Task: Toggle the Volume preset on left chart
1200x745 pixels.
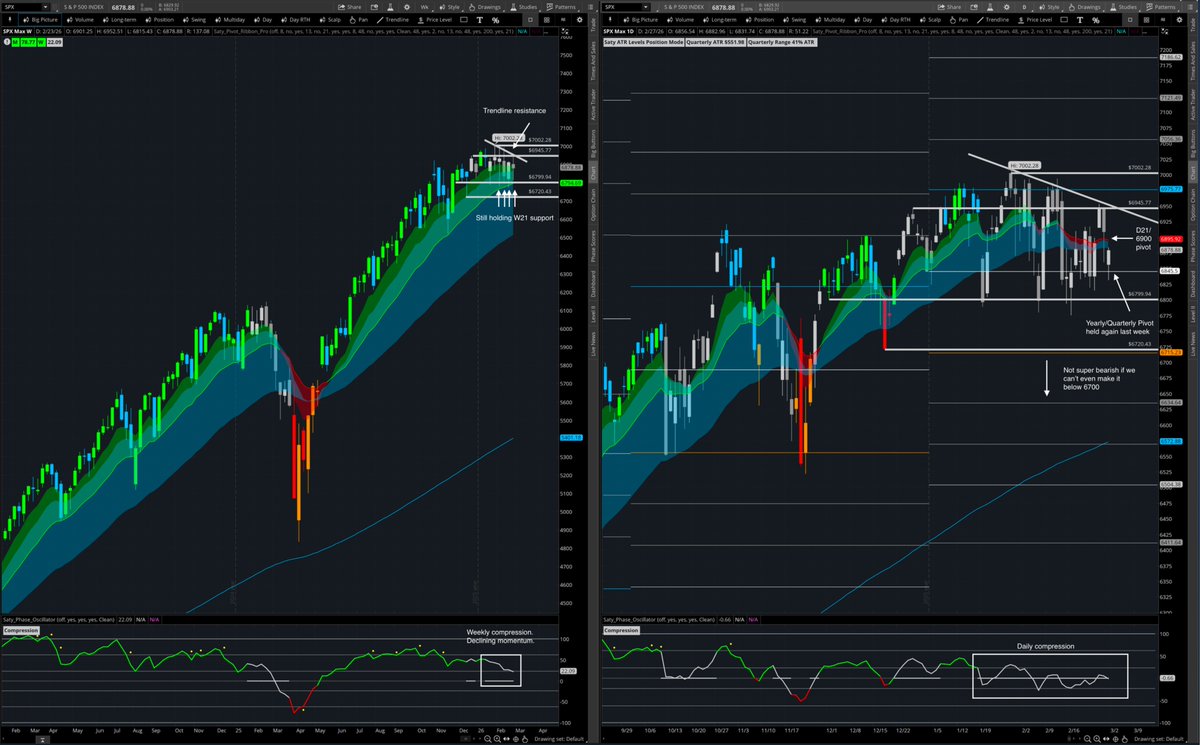Action: tap(81, 20)
